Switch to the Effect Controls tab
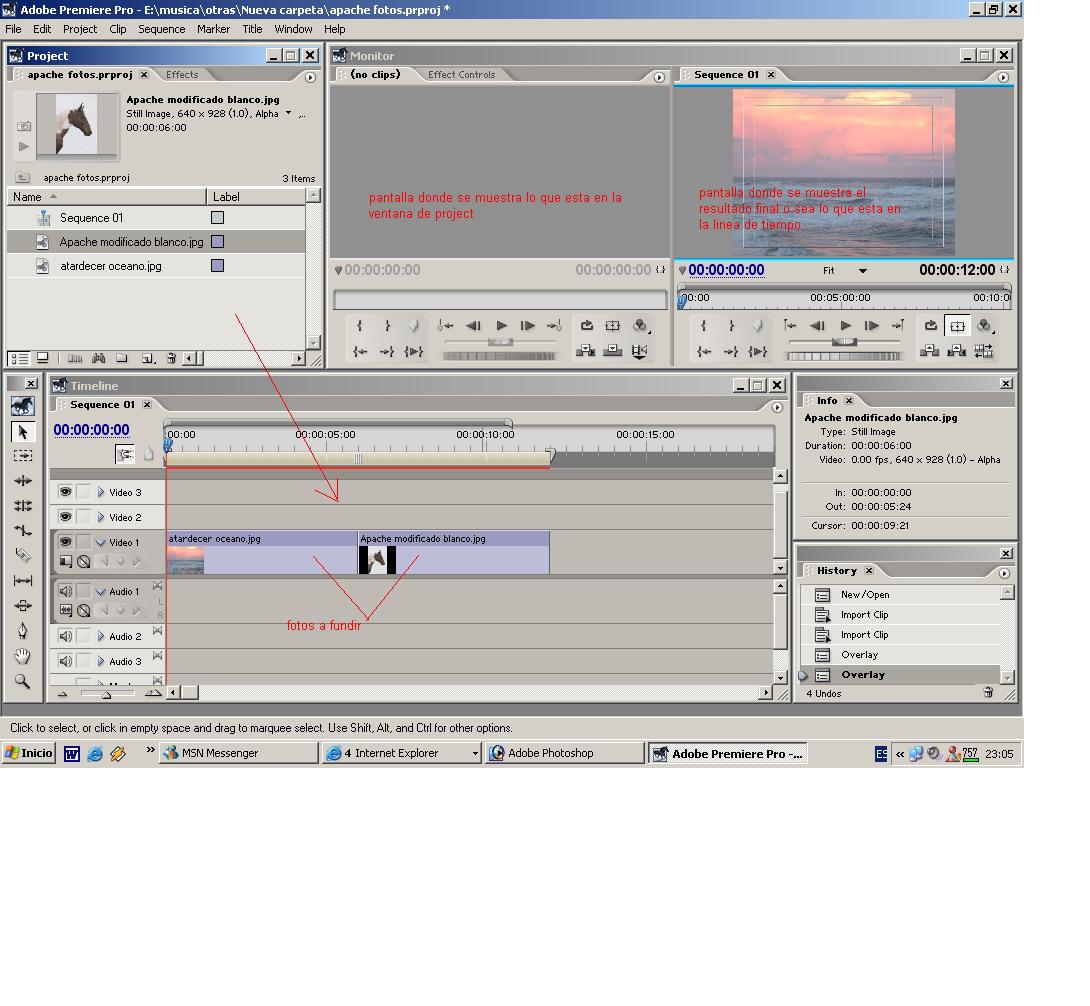 point(462,74)
